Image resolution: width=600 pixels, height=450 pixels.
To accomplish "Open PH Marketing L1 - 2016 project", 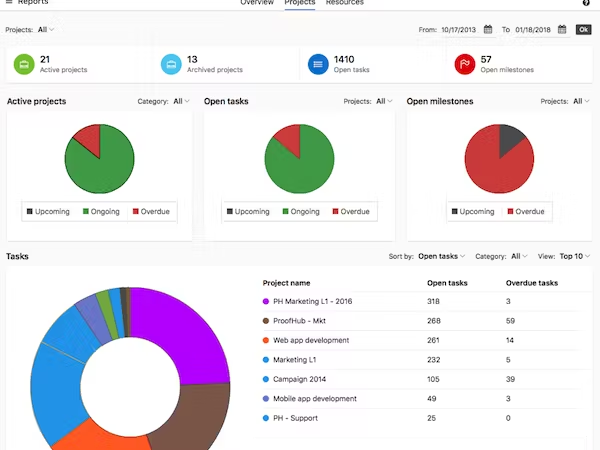I will [x=312, y=301].
